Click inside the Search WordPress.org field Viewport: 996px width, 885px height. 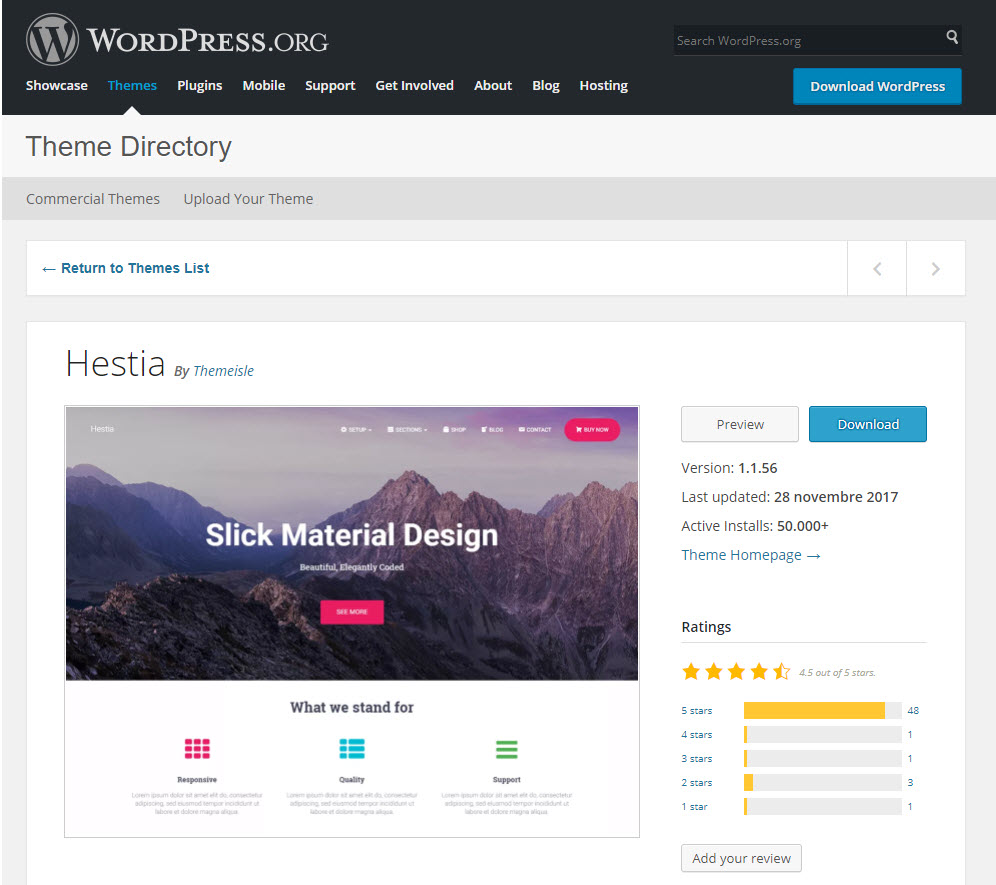pyautogui.click(x=807, y=40)
